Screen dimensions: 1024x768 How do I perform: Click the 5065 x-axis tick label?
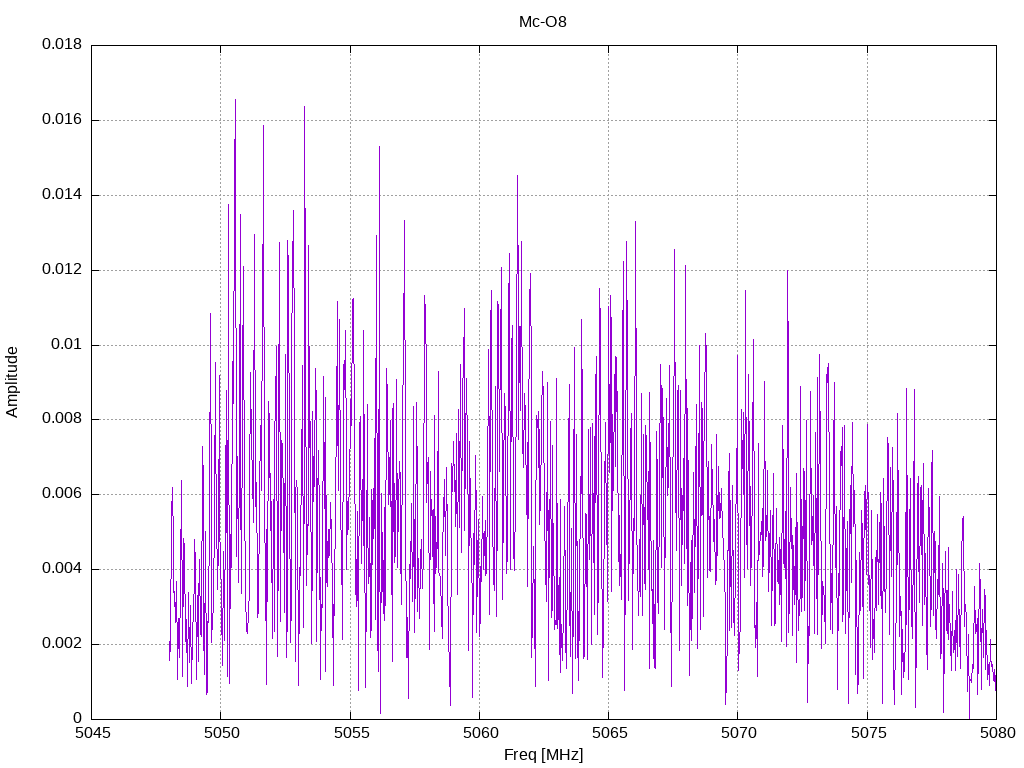point(609,733)
